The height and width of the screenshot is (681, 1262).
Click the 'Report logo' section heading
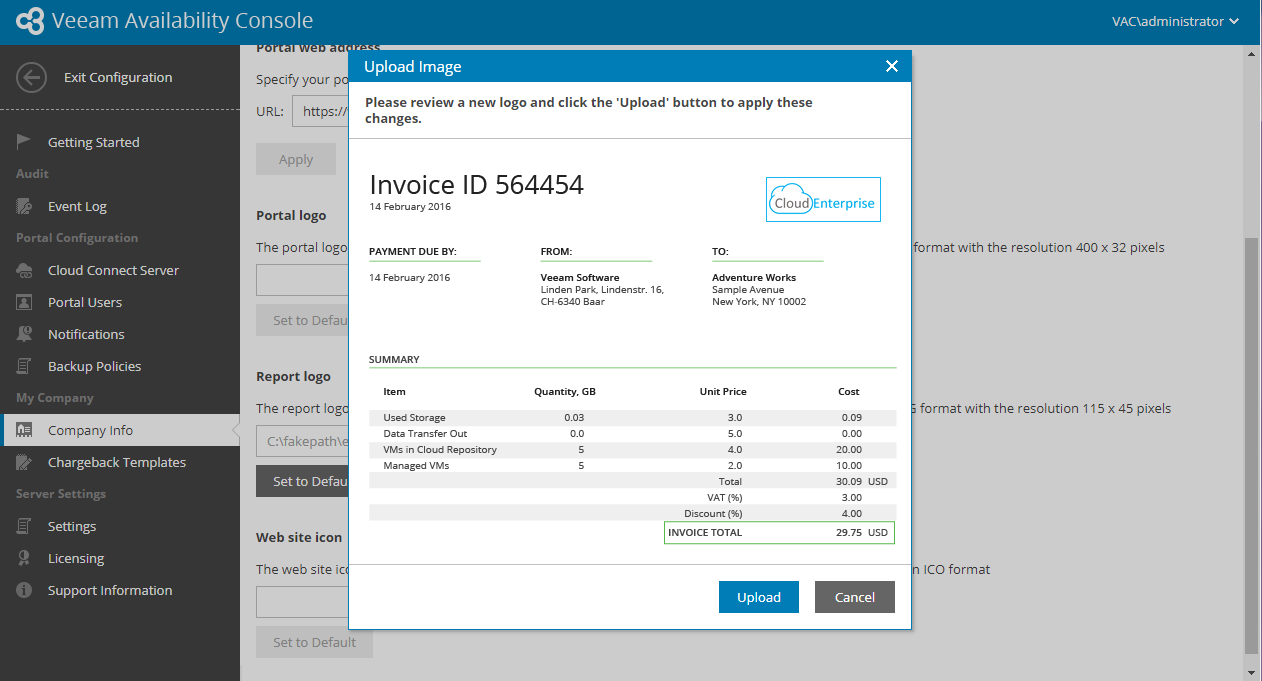[293, 376]
